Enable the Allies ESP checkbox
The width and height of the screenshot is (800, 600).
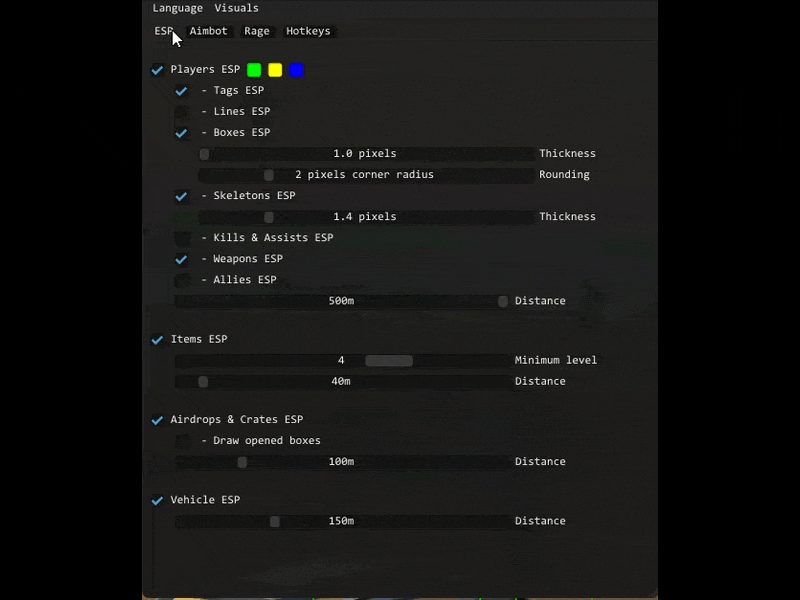click(181, 280)
